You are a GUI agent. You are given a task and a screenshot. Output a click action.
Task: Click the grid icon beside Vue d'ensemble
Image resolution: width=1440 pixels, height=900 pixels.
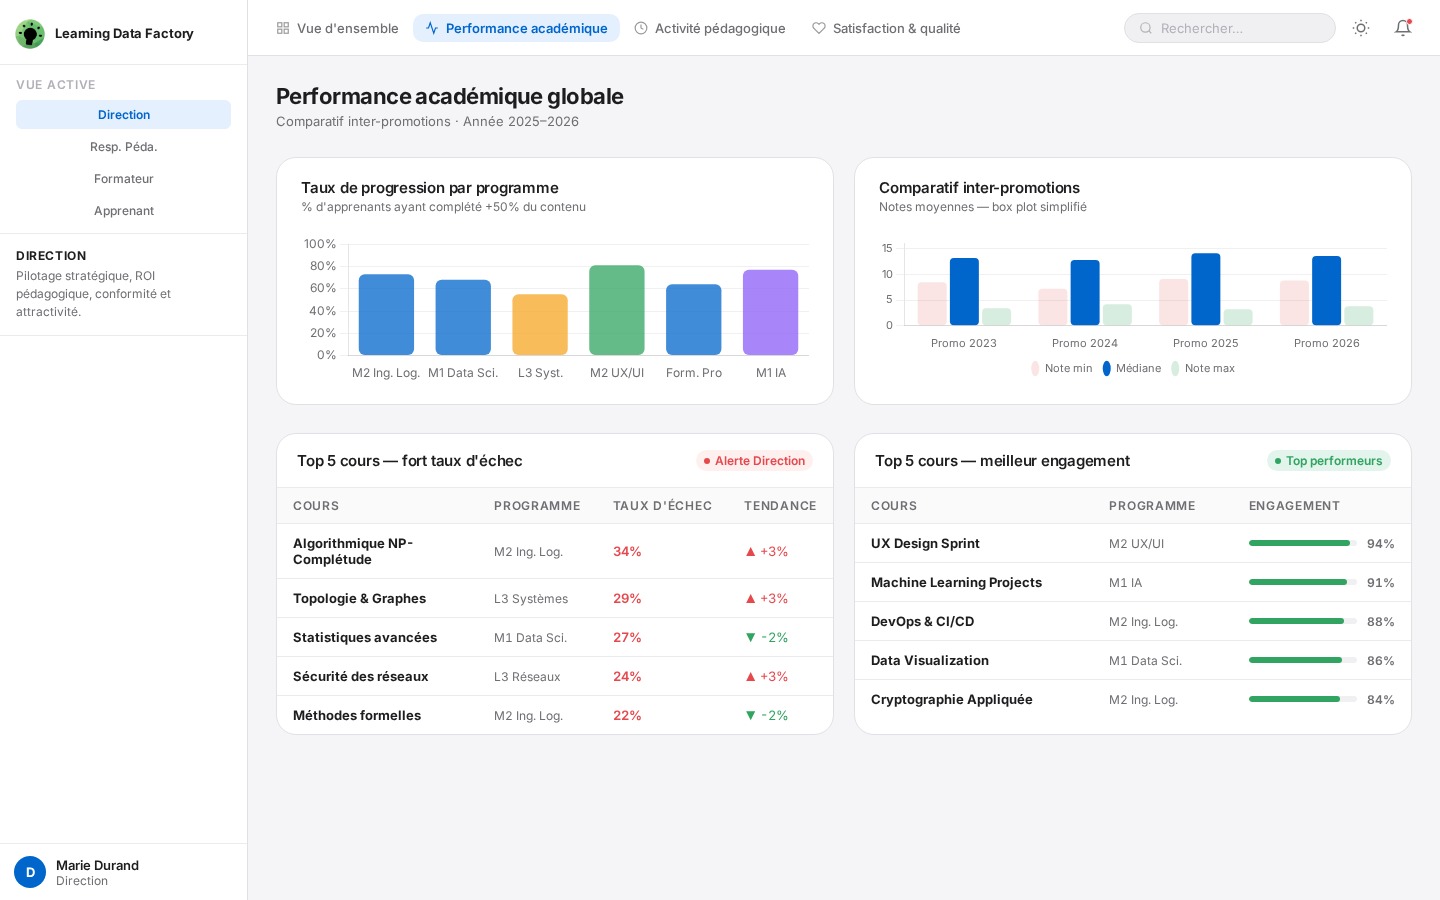point(283,28)
